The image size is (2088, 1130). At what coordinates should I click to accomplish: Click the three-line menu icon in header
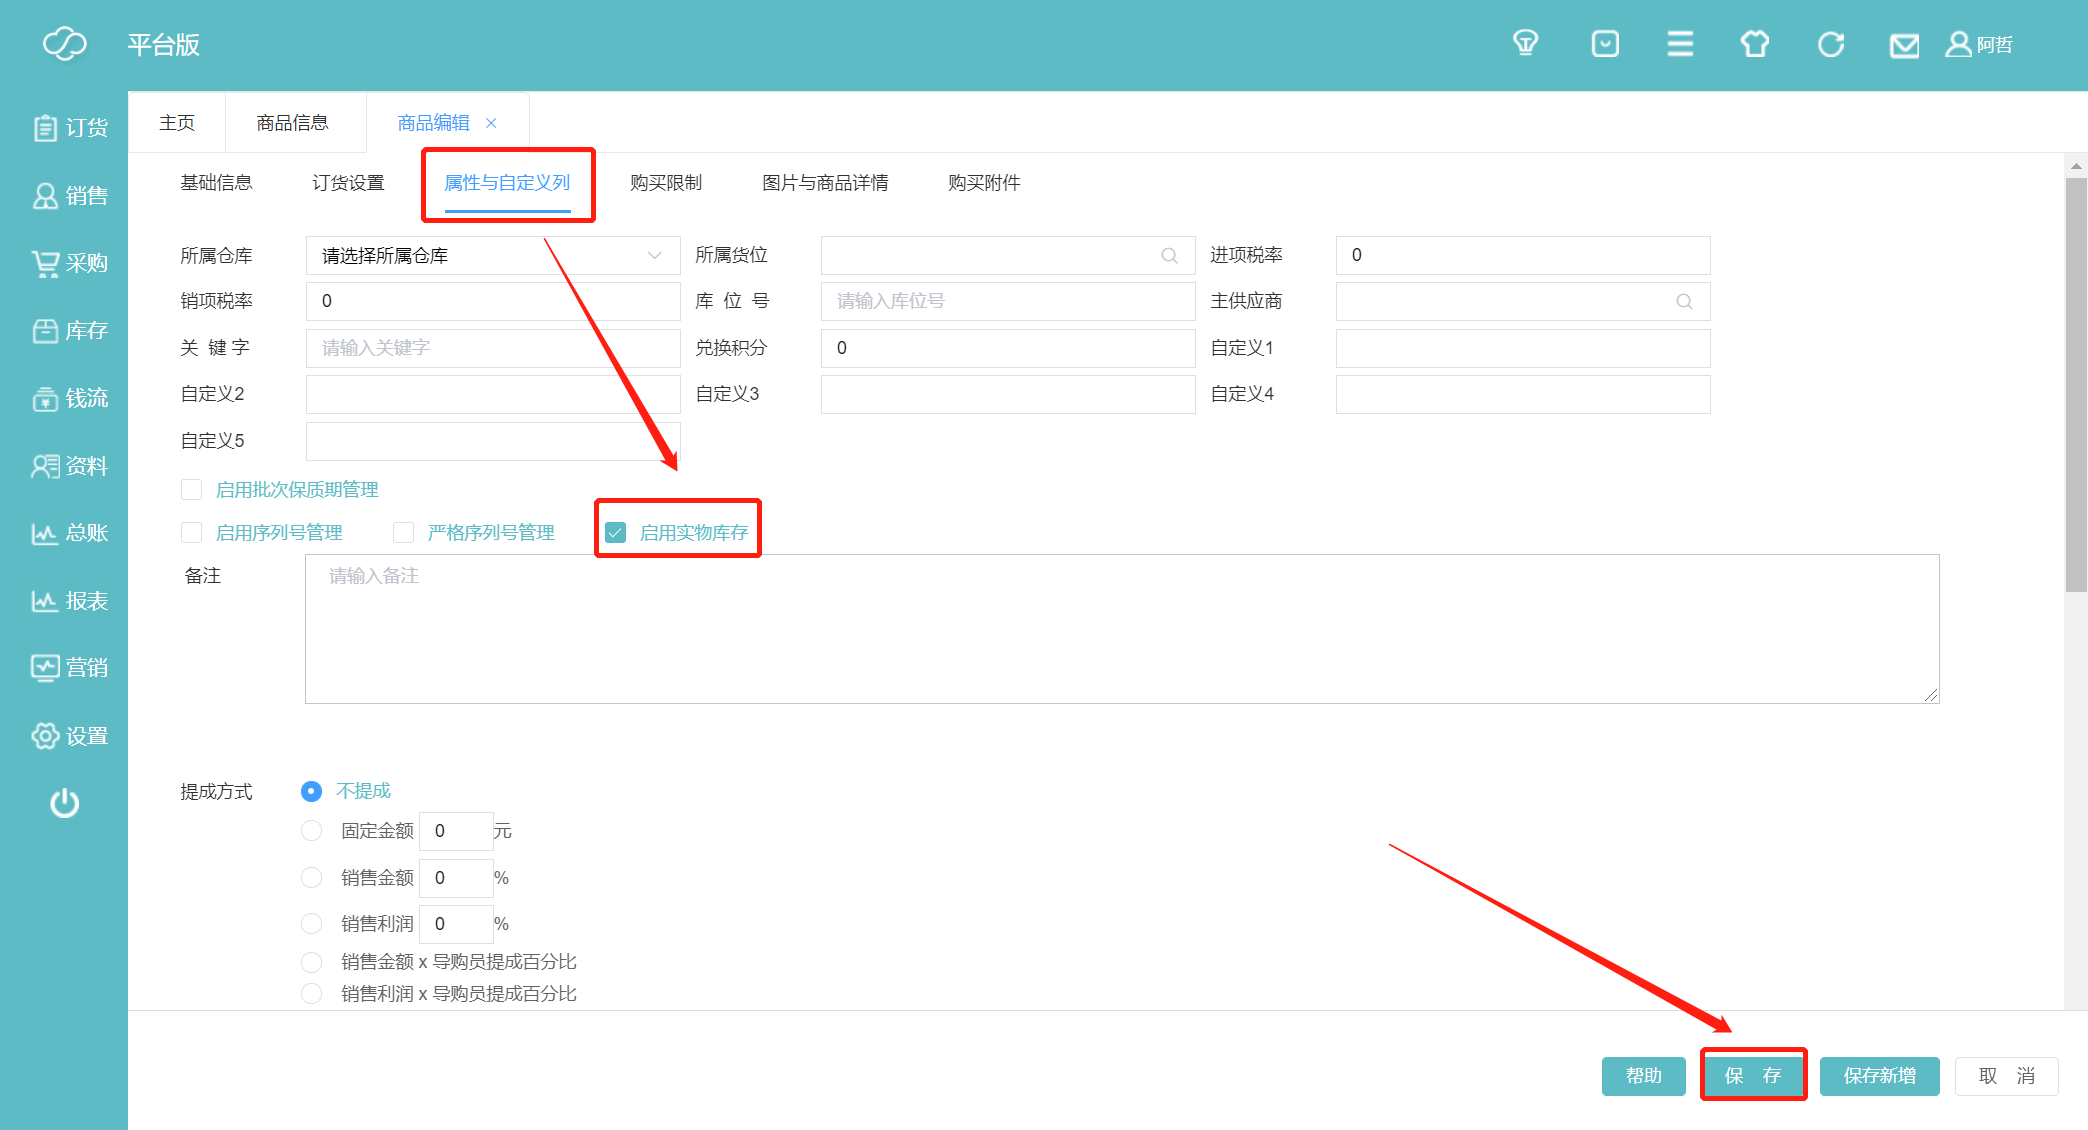click(x=1680, y=44)
